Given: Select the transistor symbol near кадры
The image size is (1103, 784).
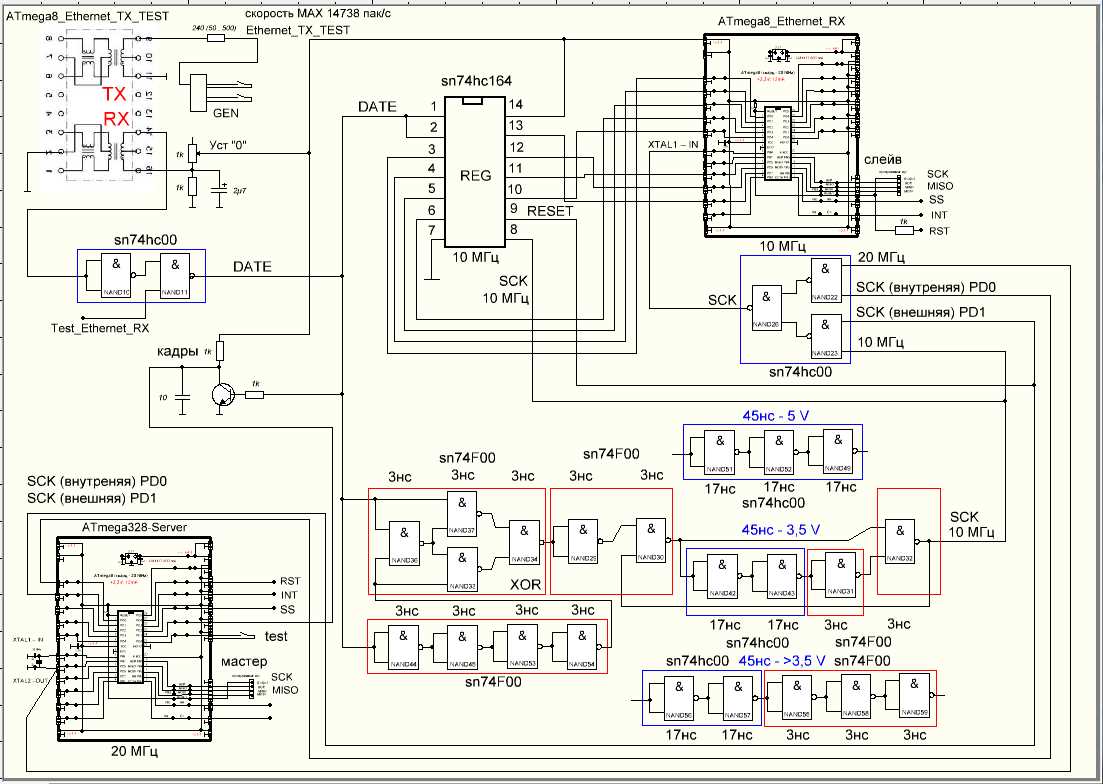Looking at the screenshot, I should click(x=223, y=394).
